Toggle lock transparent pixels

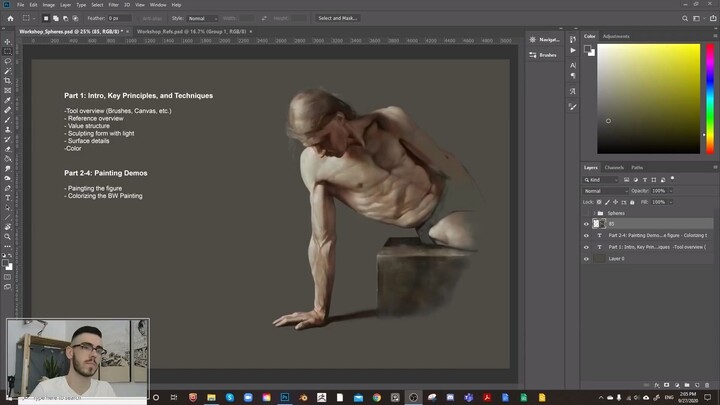coord(599,202)
